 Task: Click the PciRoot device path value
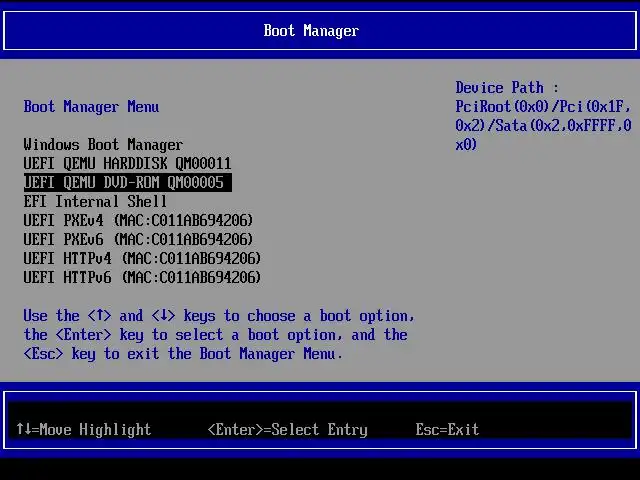coord(543,126)
